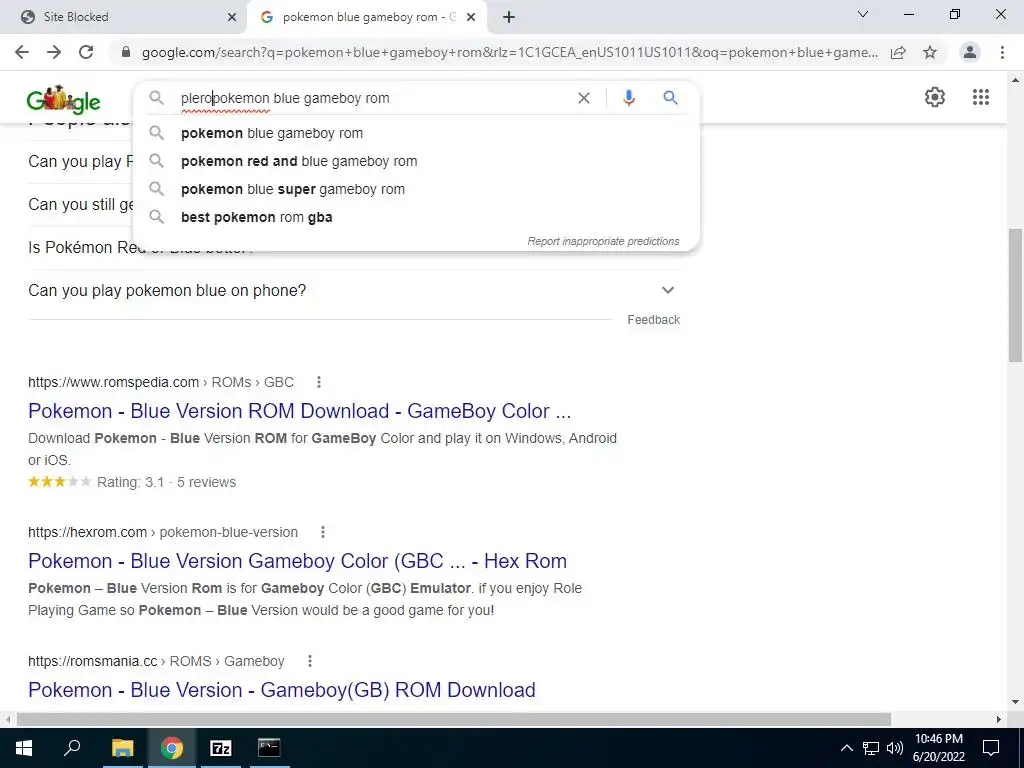Show hidden system tray icons
This screenshot has width=1024, height=768.
tap(846, 748)
